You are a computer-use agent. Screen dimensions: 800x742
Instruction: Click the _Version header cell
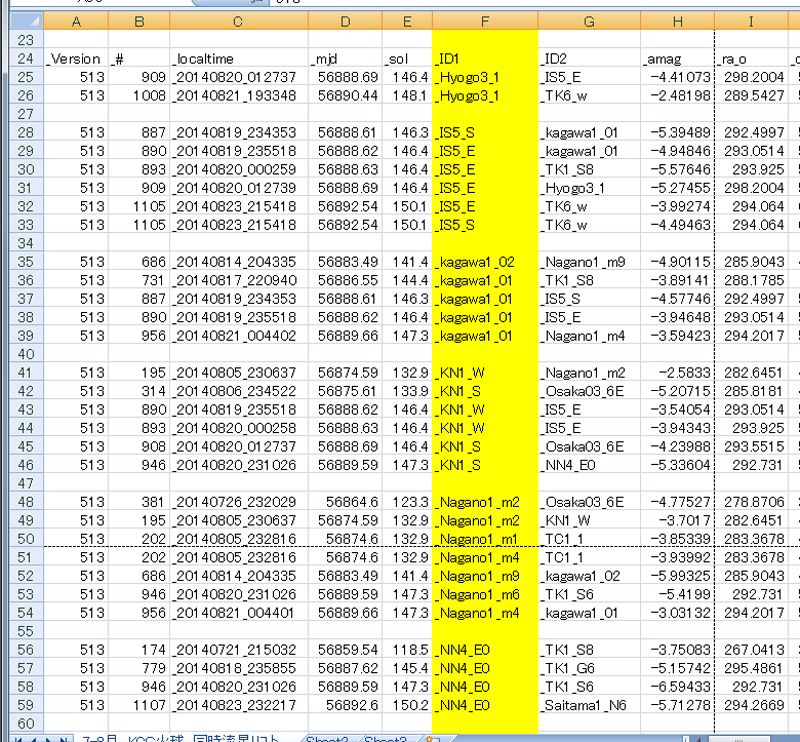76,59
